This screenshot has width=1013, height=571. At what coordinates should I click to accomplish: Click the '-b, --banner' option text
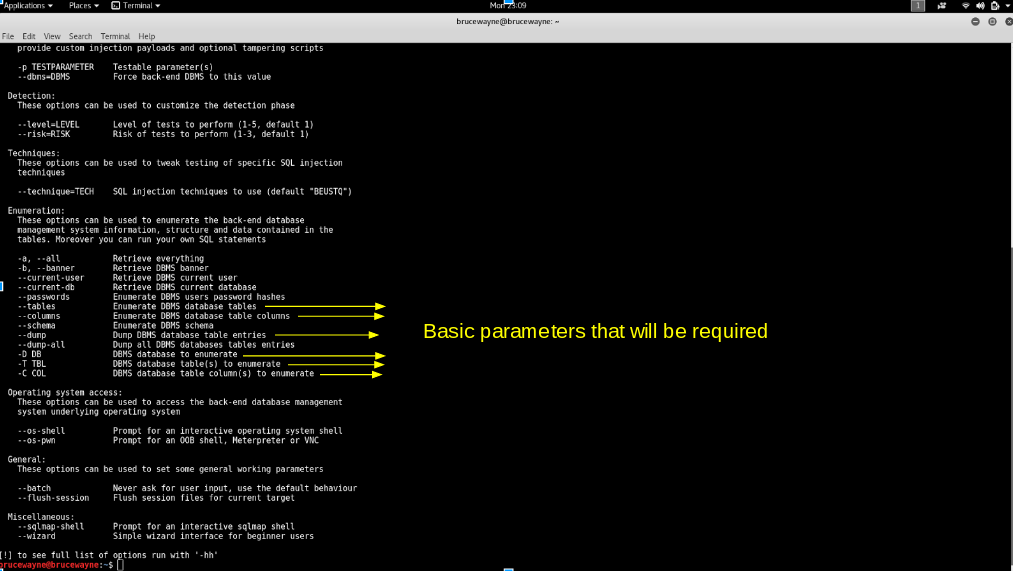pos(46,268)
